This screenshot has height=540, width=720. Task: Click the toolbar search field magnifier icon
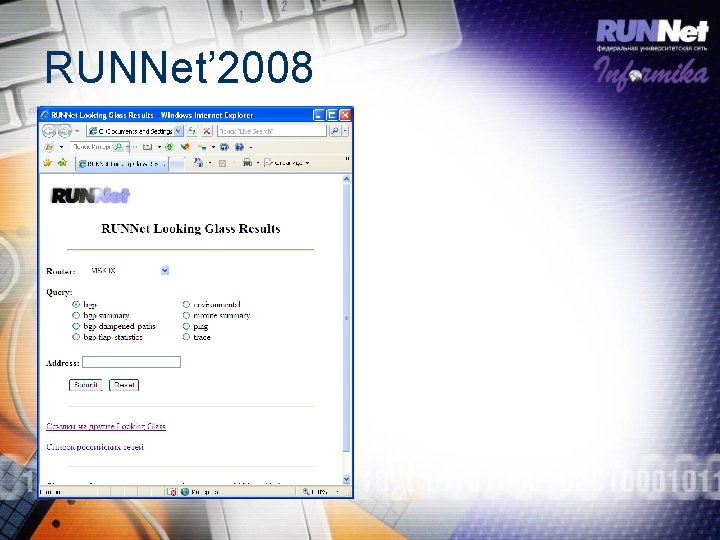tap(118, 147)
